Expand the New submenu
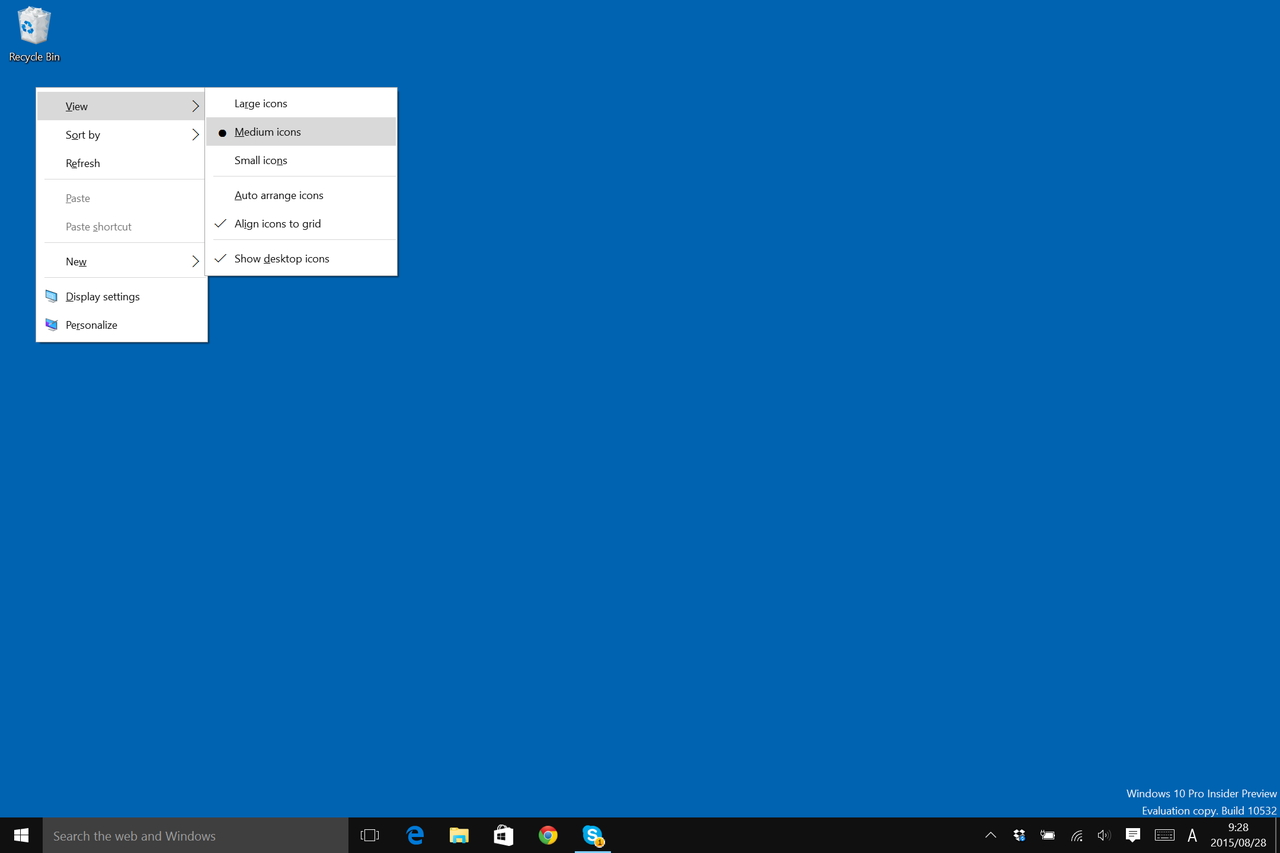 (76, 261)
